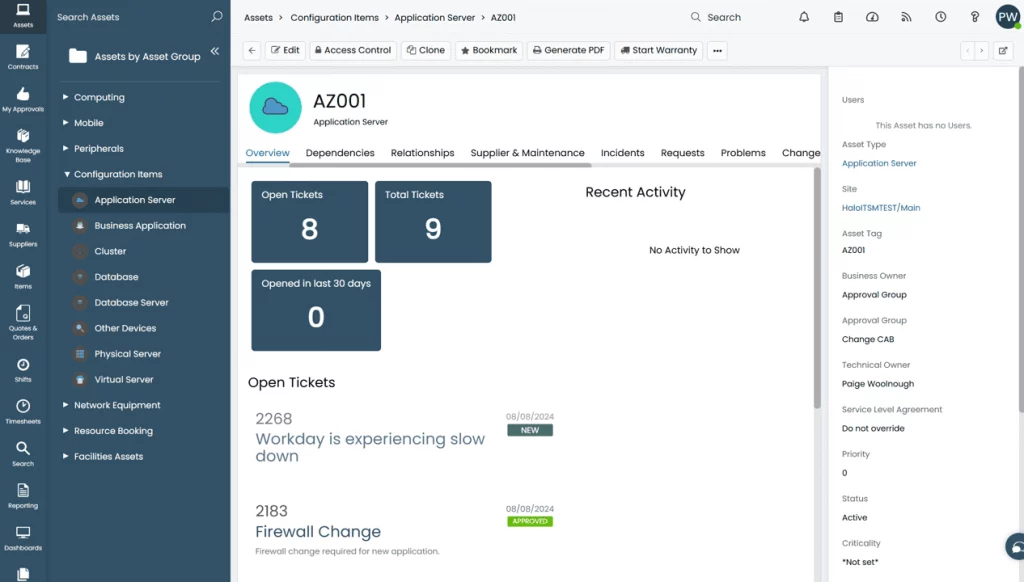Screen dimensions: 1024x582
Task: Open the PW user avatar menu
Action: point(1007,17)
